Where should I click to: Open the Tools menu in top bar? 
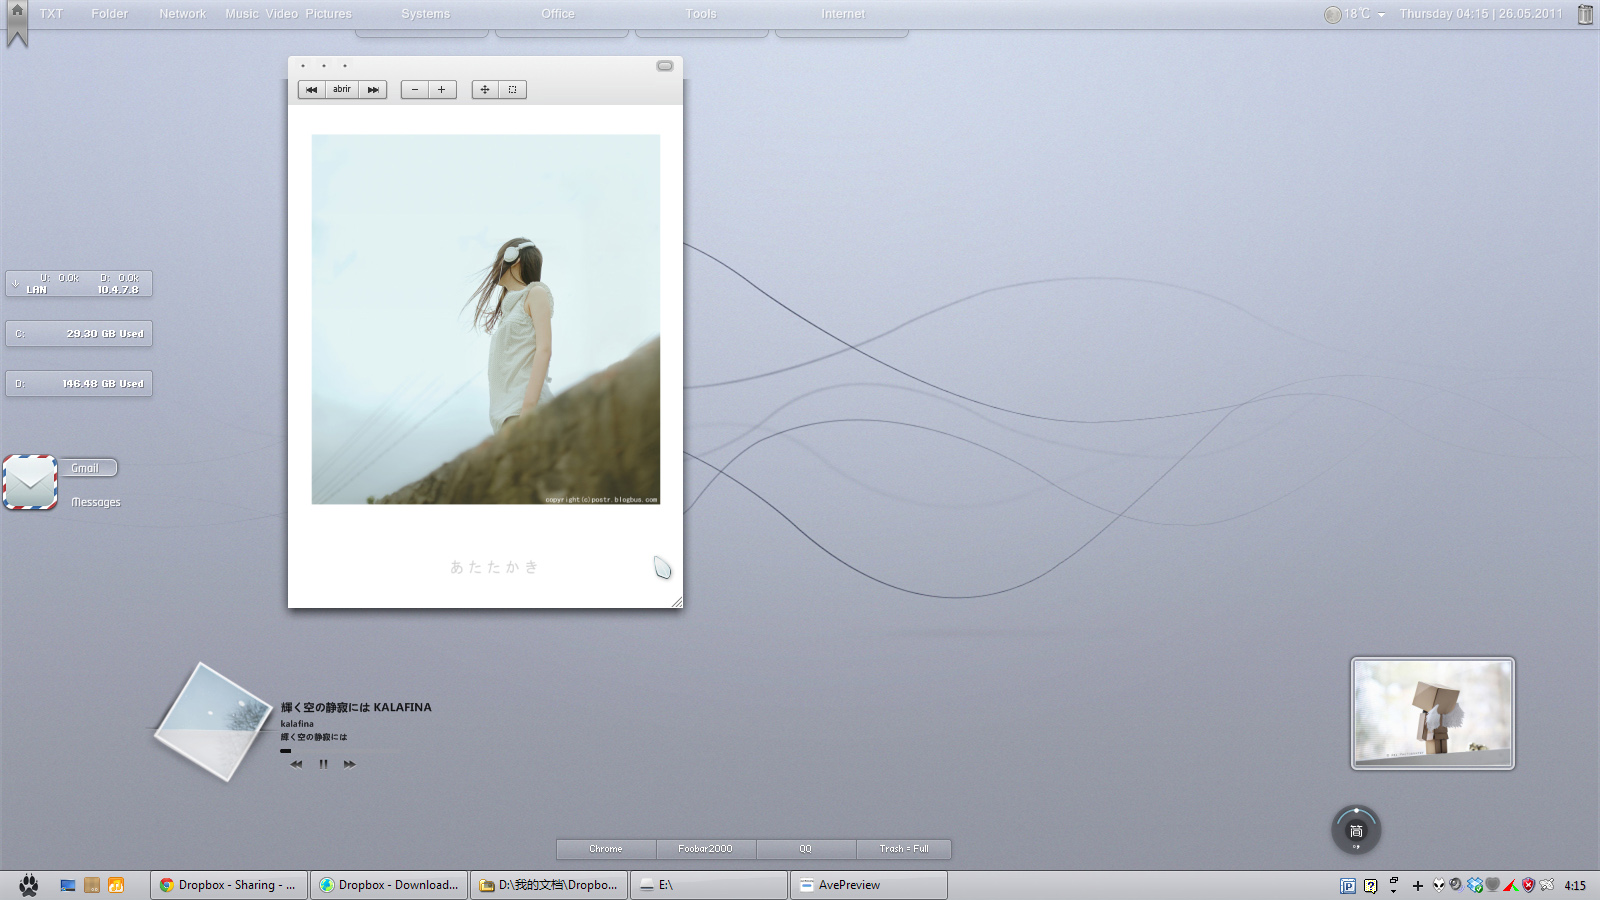pos(701,14)
